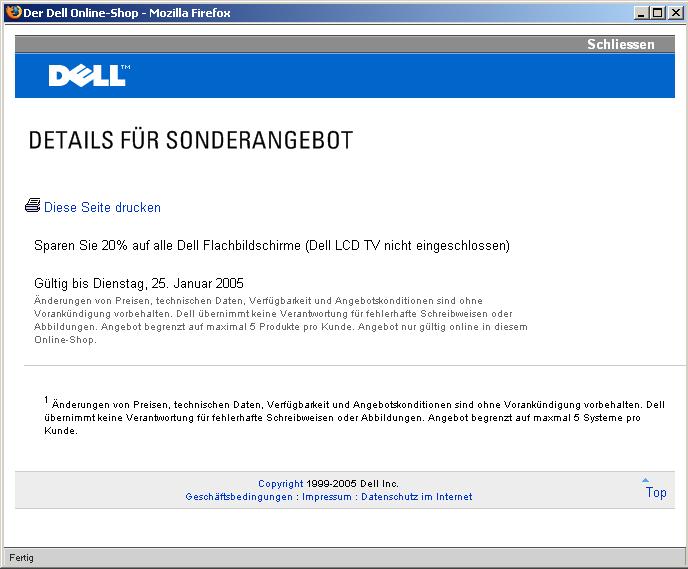Jump to page top via Top link
Screen dimensions: 688x569
coord(655,492)
